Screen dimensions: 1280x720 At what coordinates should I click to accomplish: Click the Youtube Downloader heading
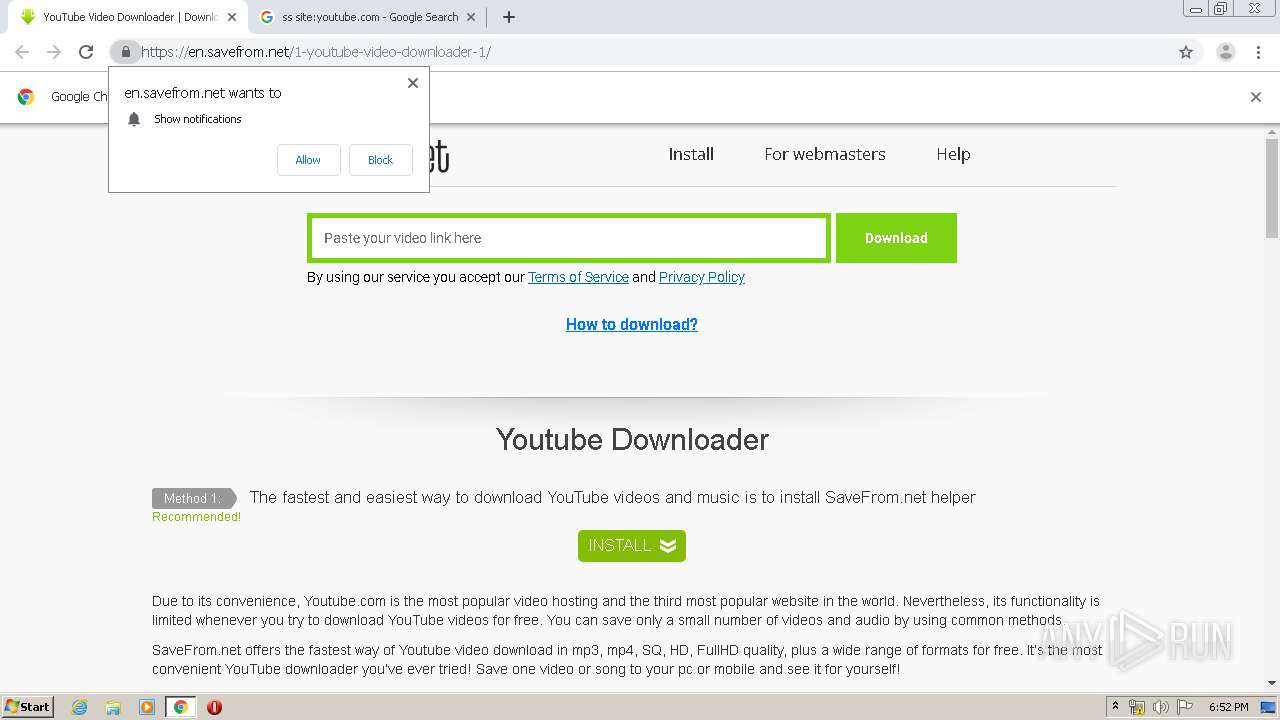coord(632,439)
